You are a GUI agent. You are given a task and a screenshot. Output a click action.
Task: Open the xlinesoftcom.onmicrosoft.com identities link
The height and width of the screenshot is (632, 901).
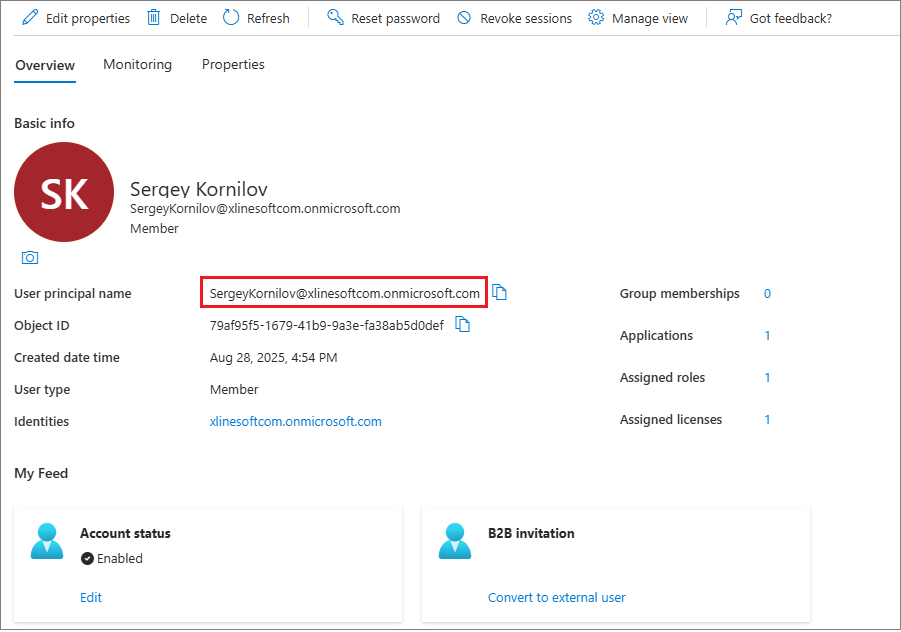(x=294, y=421)
